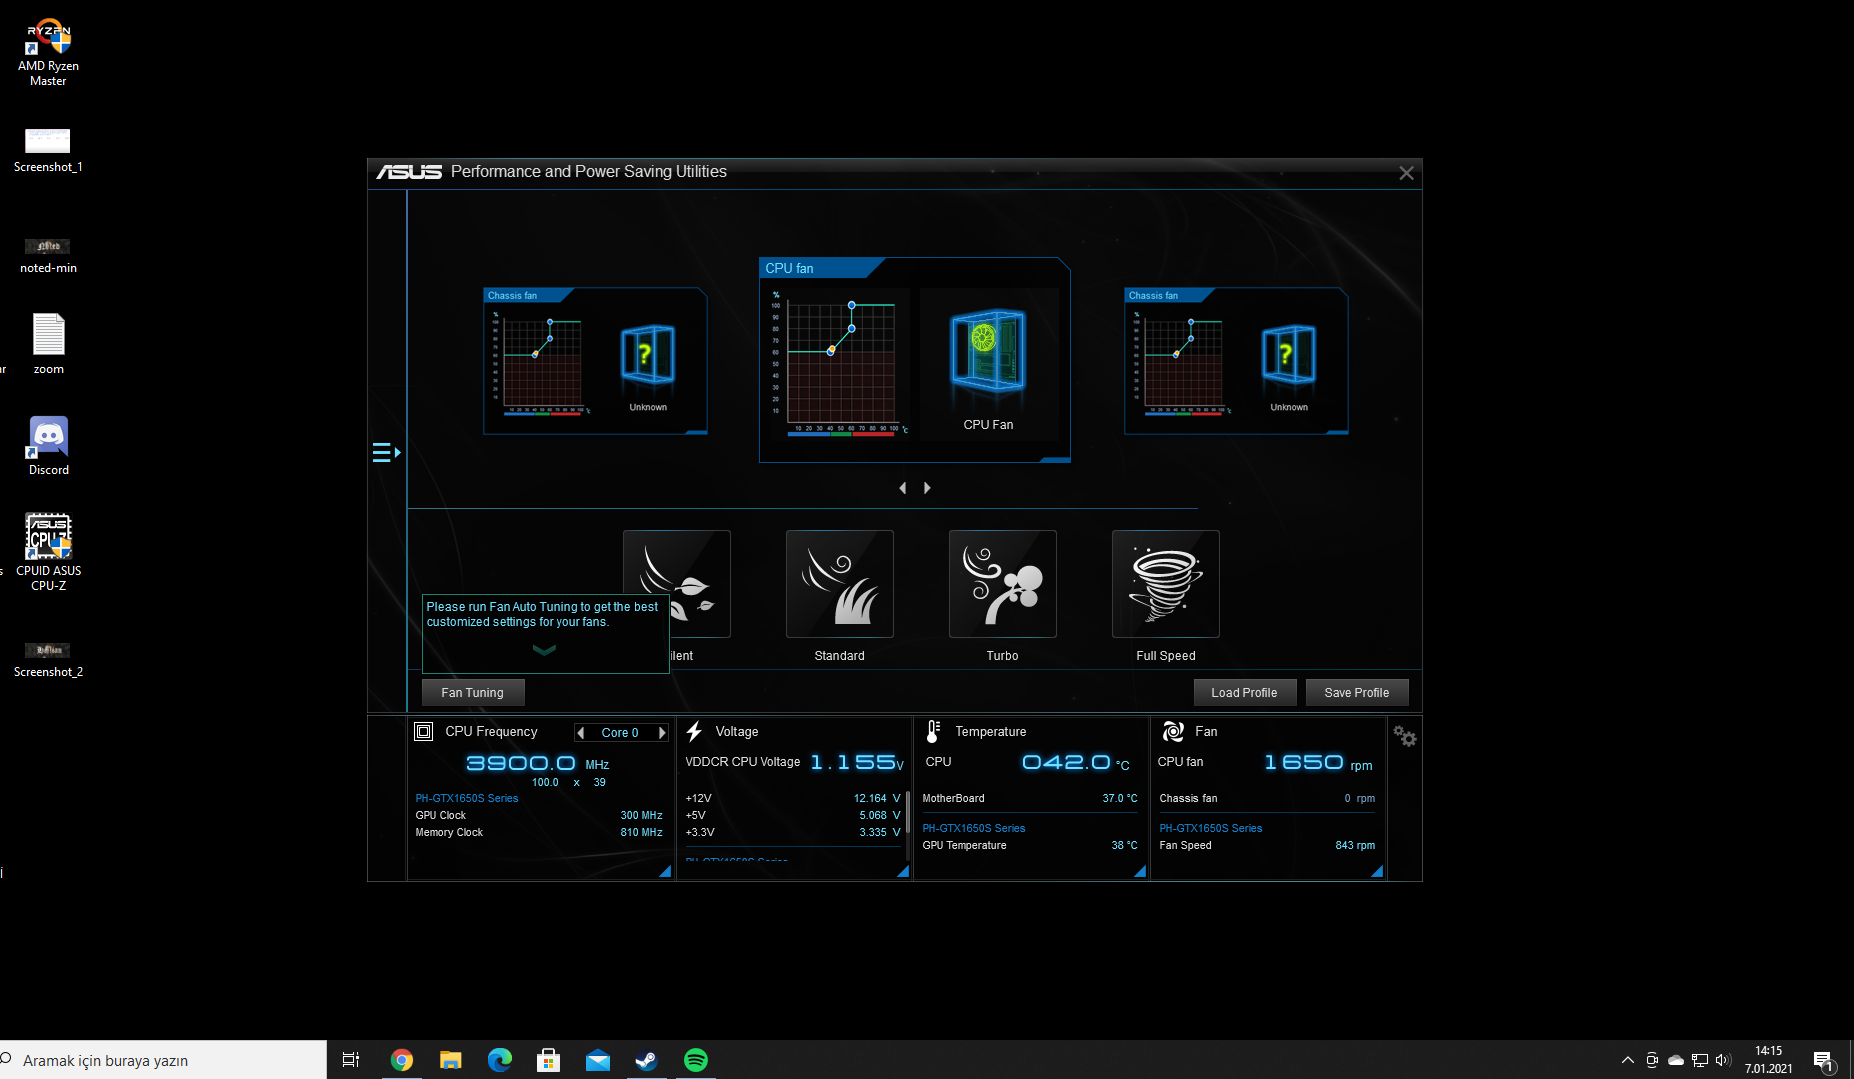Open the noted-min desktop file
The image size is (1854, 1079).
click(x=48, y=255)
